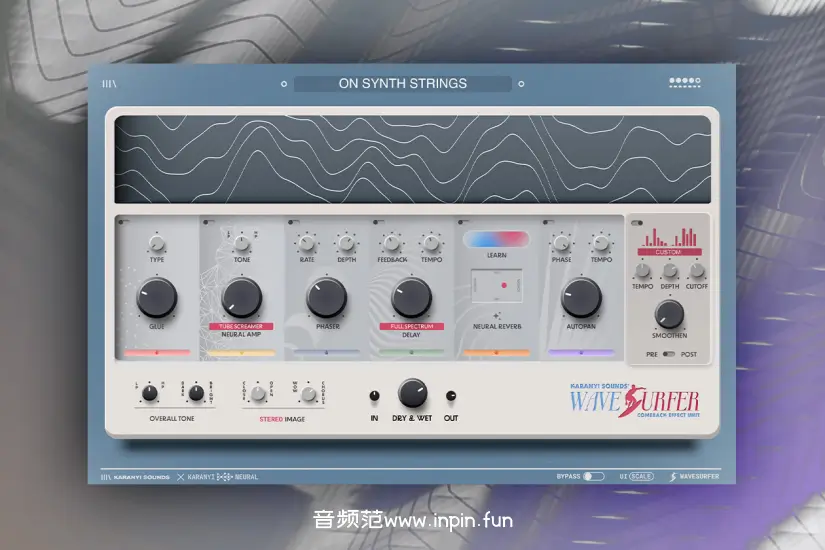Open the preset name ON SYNTH STRINGS
Image resolution: width=825 pixels, height=550 pixels.
pos(403,84)
